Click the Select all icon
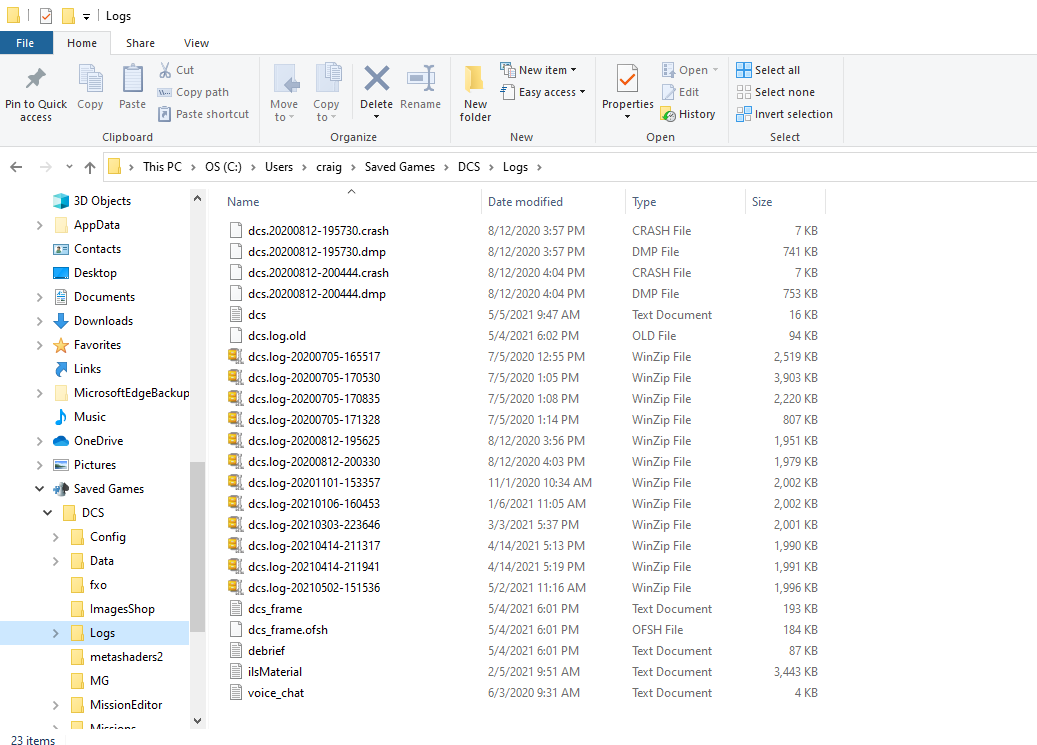Image resolution: width=1037 pixels, height=745 pixels. click(x=744, y=69)
